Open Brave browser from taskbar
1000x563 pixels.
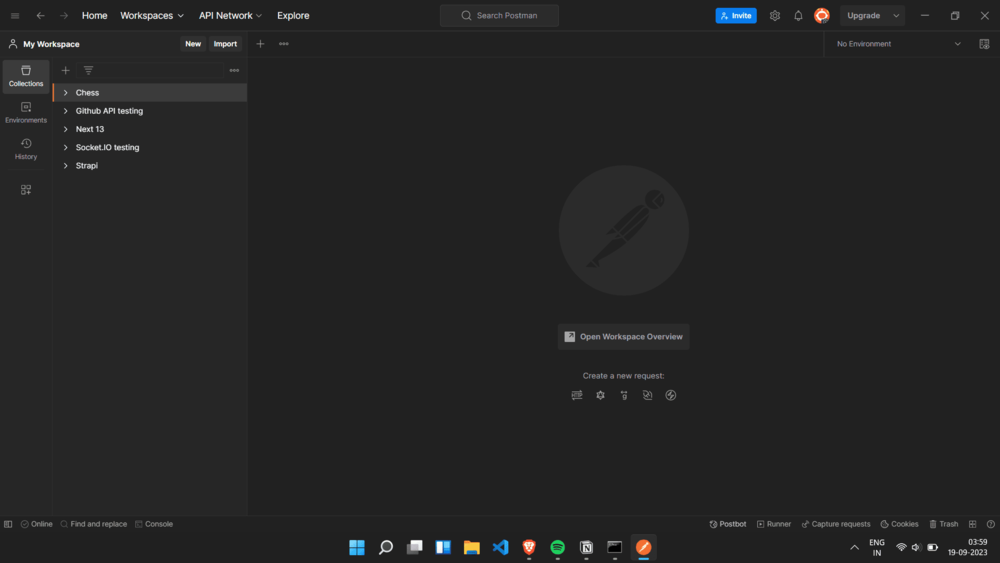point(529,547)
